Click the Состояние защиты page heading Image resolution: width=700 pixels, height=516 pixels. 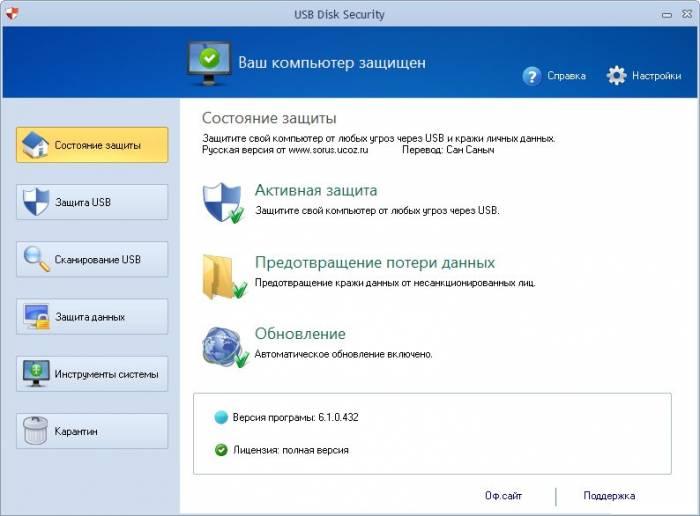pos(269,118)
